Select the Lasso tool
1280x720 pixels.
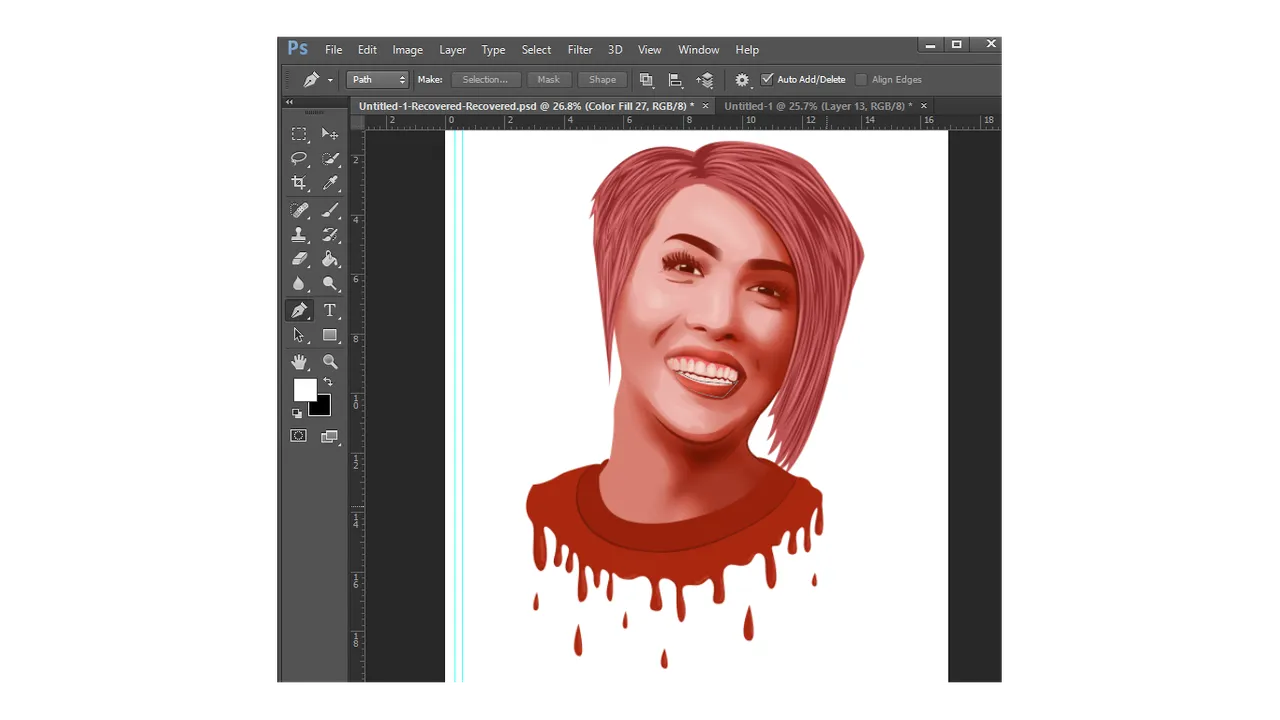tap(299, 158)
